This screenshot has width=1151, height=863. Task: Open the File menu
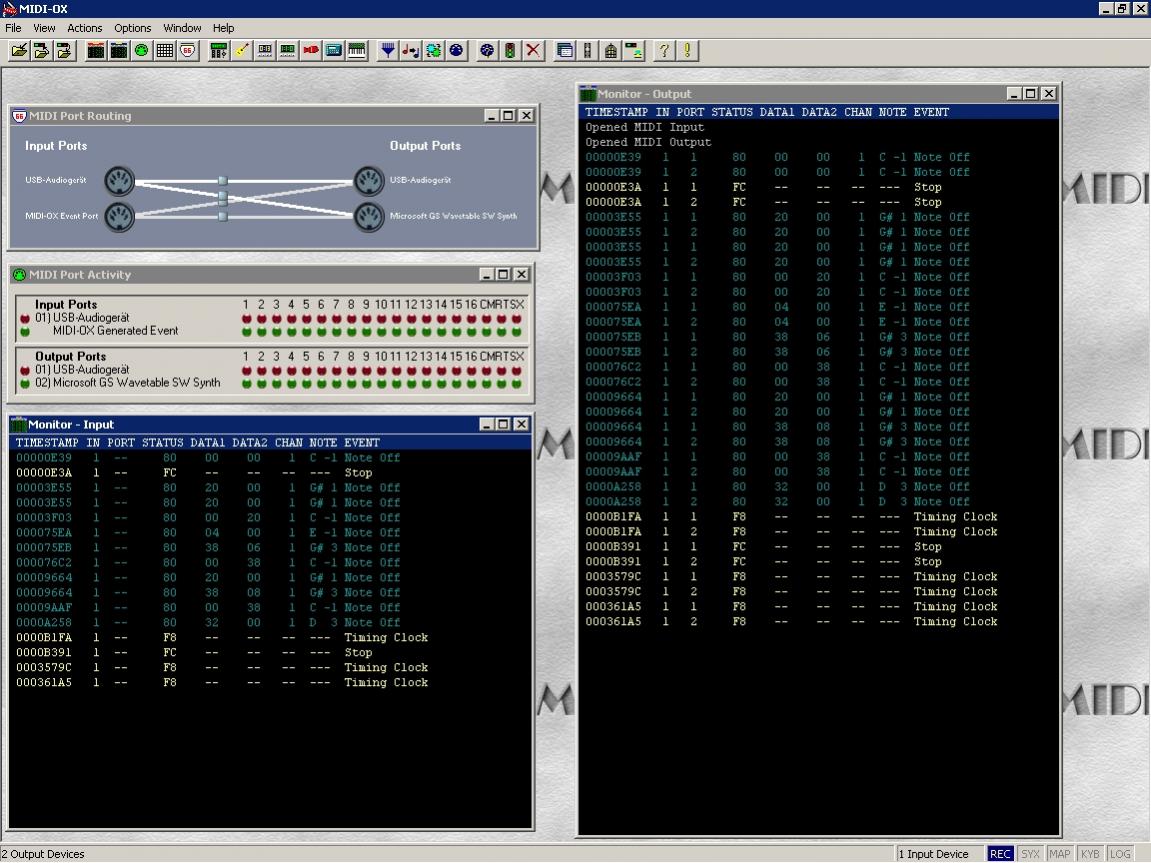[13, 28]
